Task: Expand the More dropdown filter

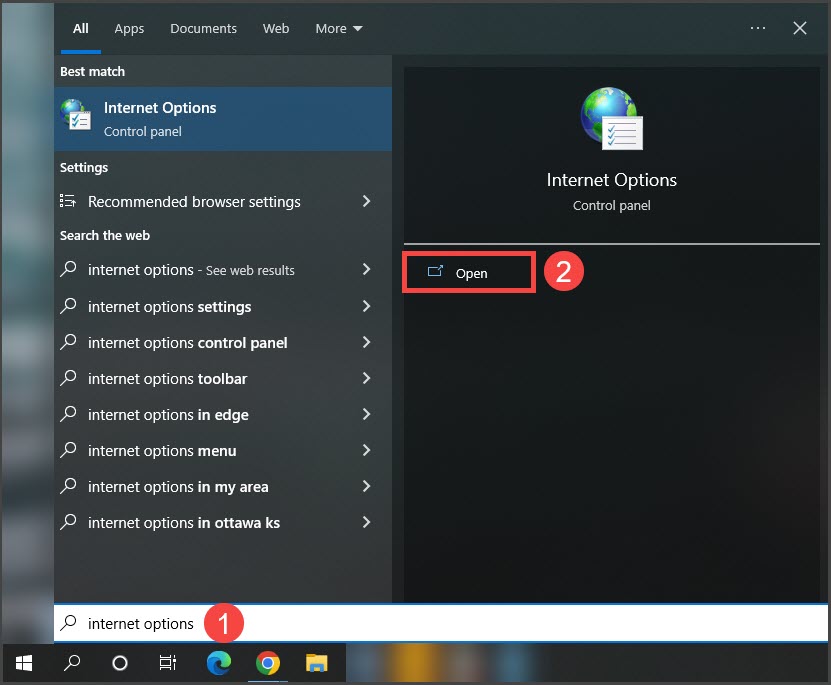Action: (x=339, y=29)
